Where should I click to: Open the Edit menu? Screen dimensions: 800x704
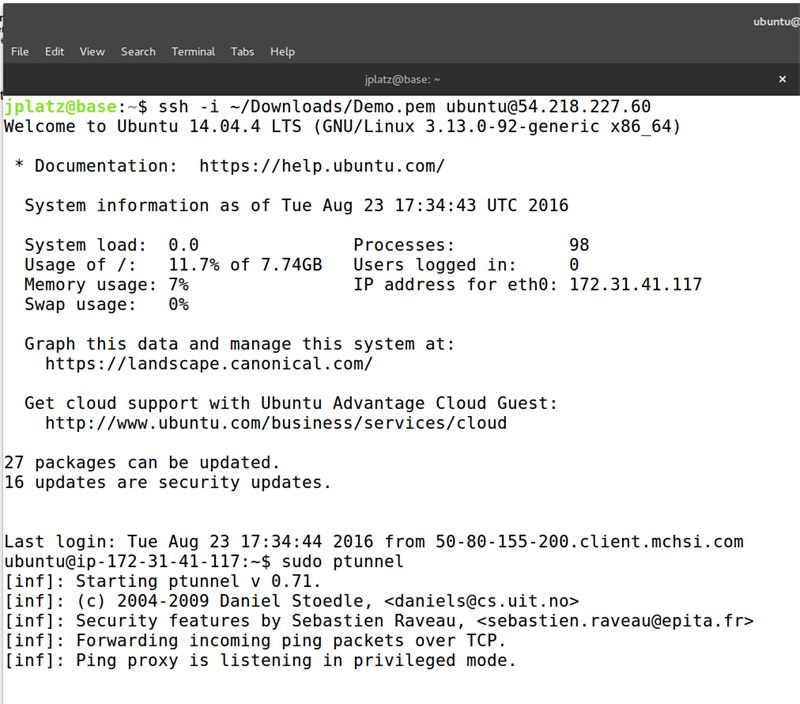(54, 52)
